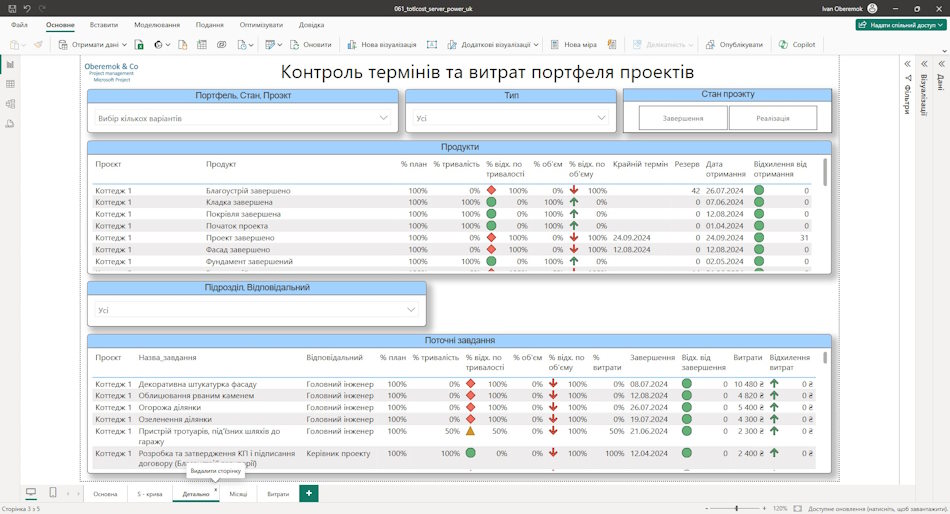
Task: Close the Детально page tab
Action: [x=215, y=490]
